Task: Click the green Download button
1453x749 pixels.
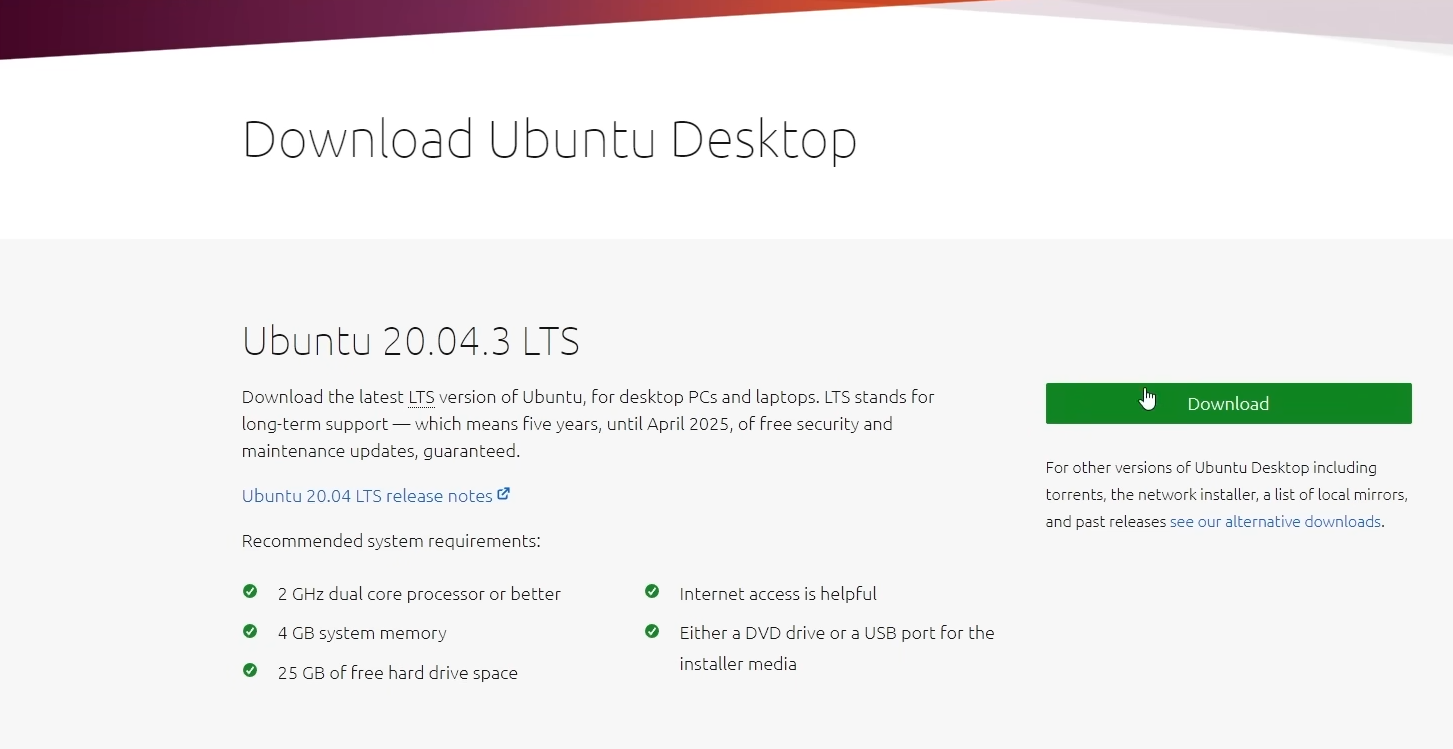Action: [x=1228, y=403]
